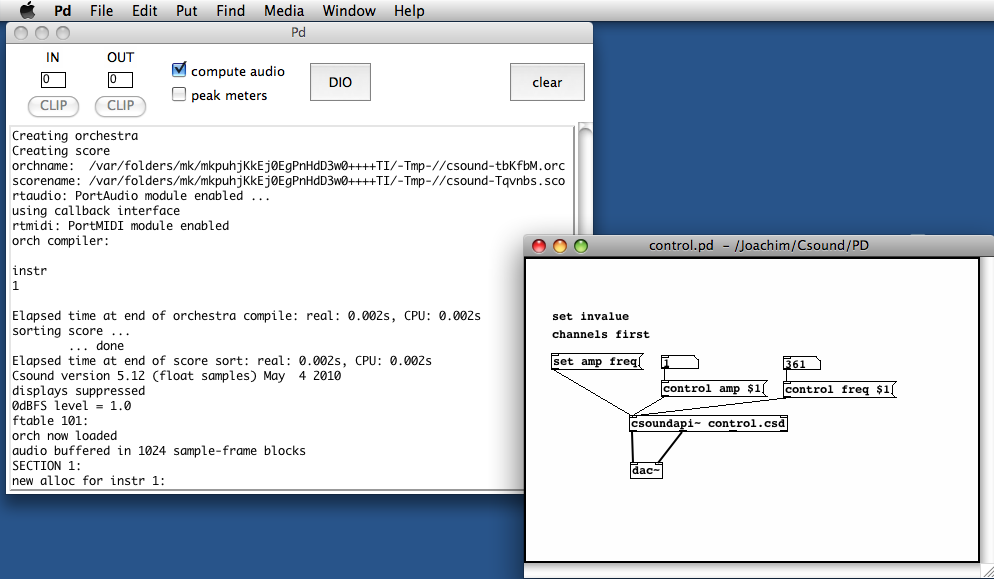Click the OUT level number field
994x579 pixels.
click(x=120, y=79)
